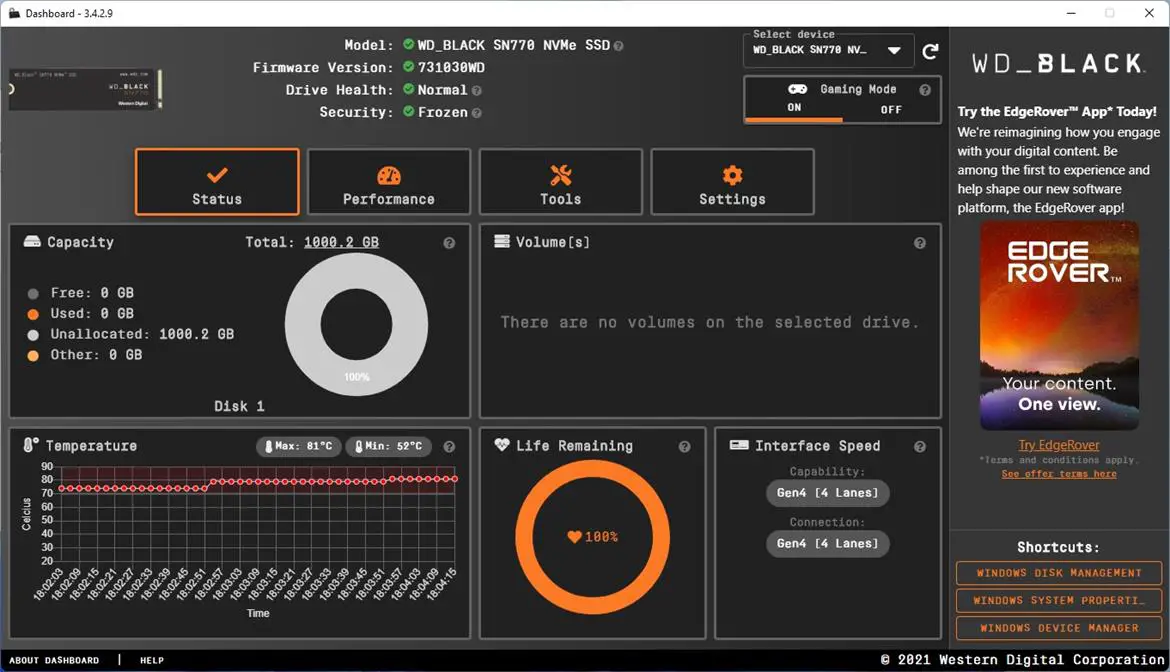Click the heart icon inside life gauge

tap(574, 537)
